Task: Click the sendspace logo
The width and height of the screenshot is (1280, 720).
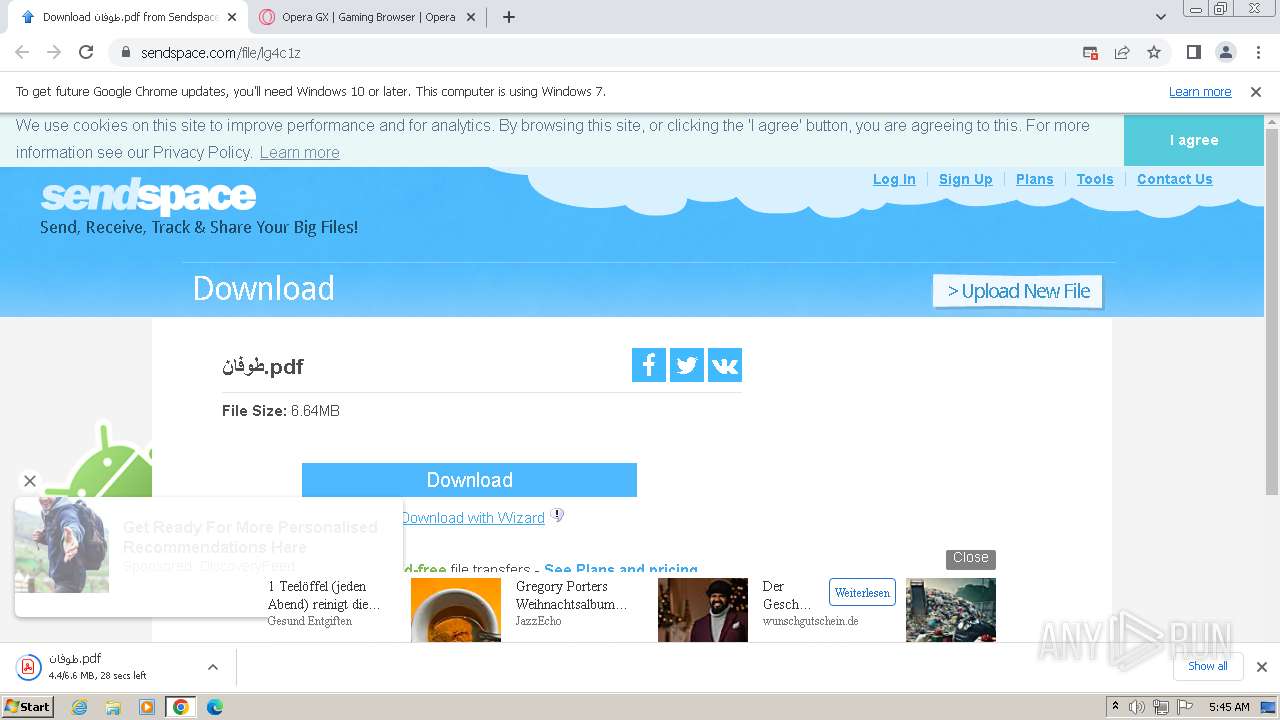Action: (148, 196)
